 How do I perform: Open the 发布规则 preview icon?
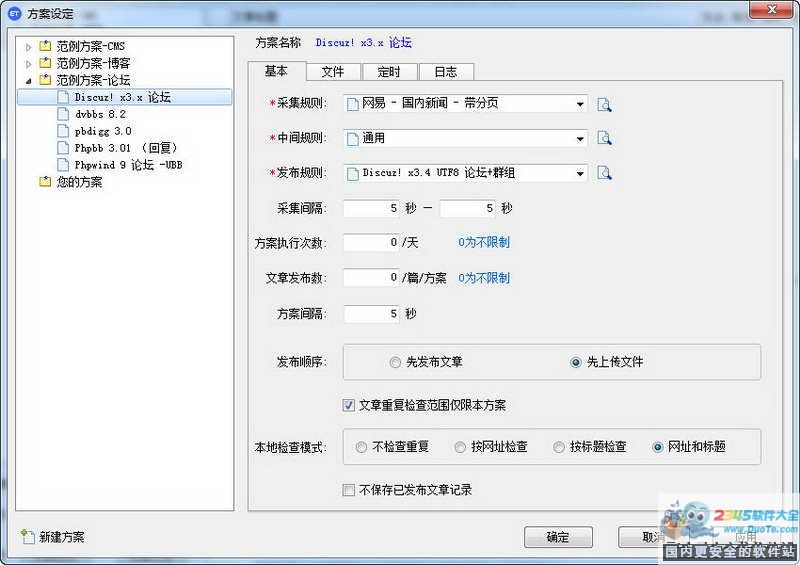tap(604, 173)
